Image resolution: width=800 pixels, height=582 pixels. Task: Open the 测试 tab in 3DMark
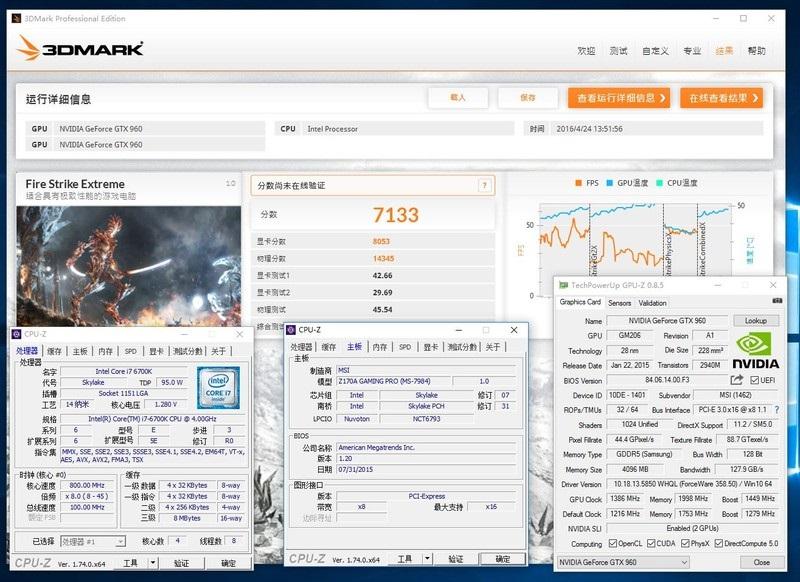618,50
